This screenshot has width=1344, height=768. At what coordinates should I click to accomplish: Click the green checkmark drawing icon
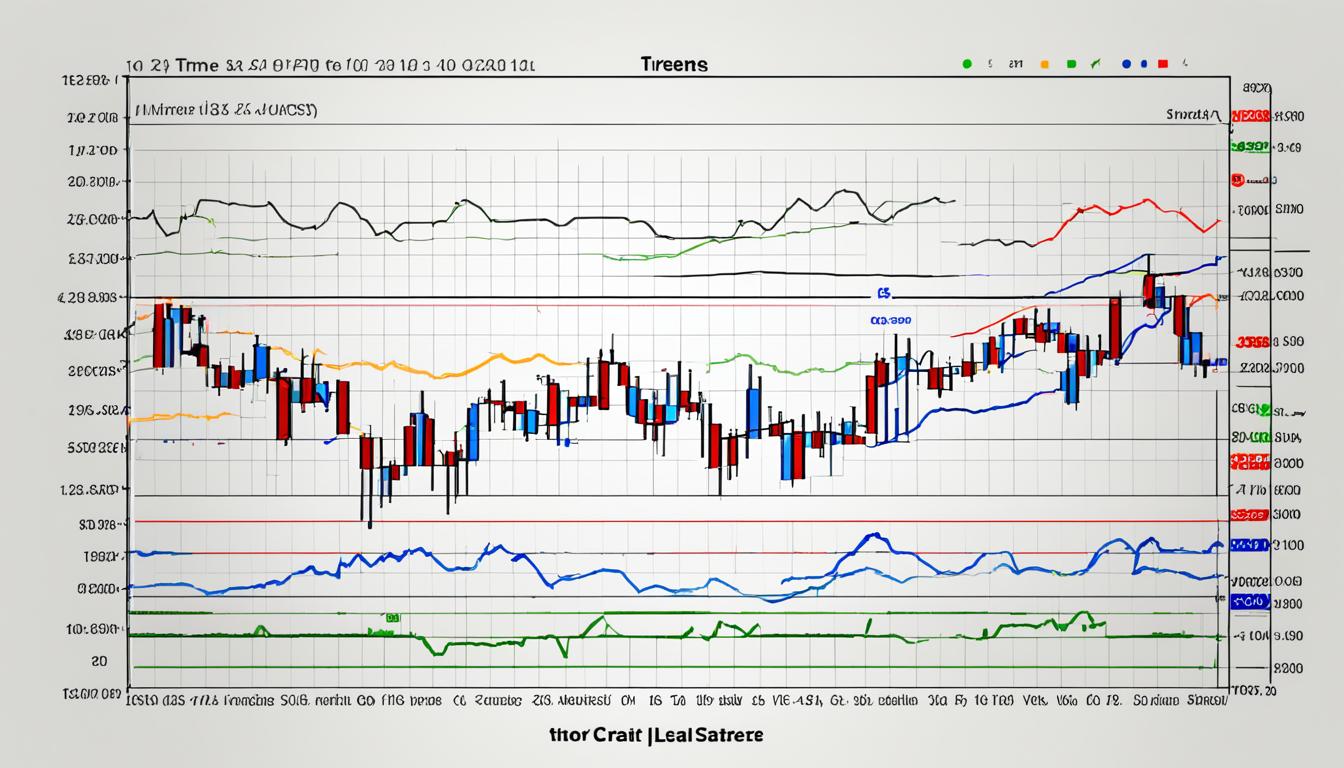(x=1096, y=63)
